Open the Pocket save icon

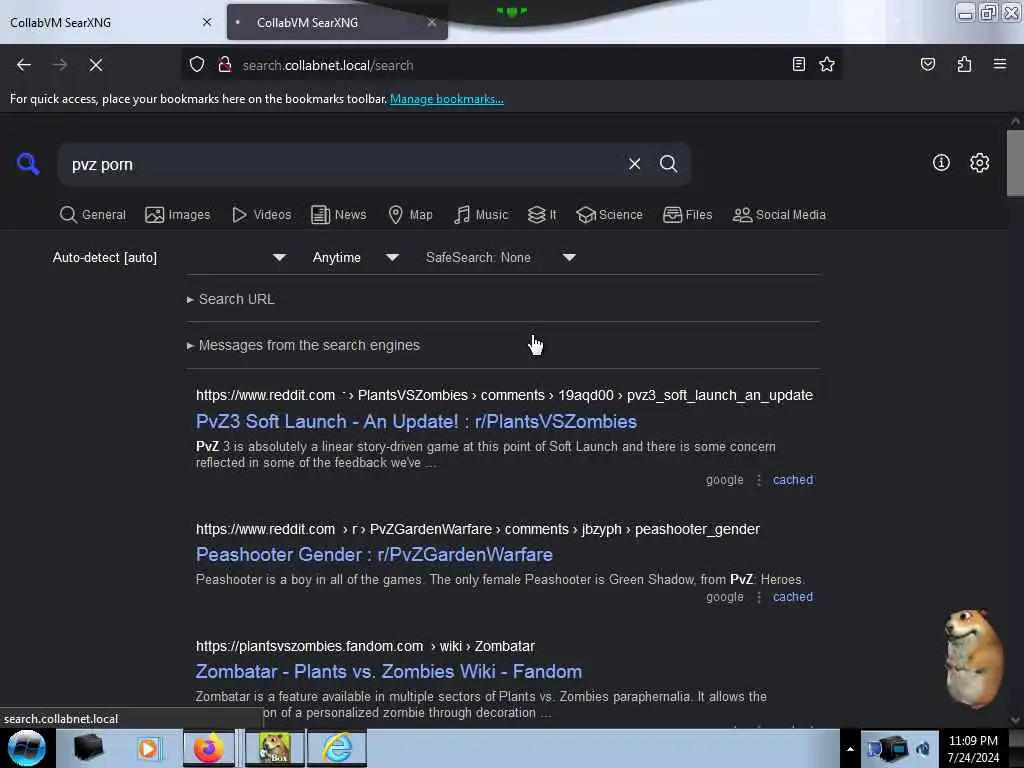pos(927,64)
